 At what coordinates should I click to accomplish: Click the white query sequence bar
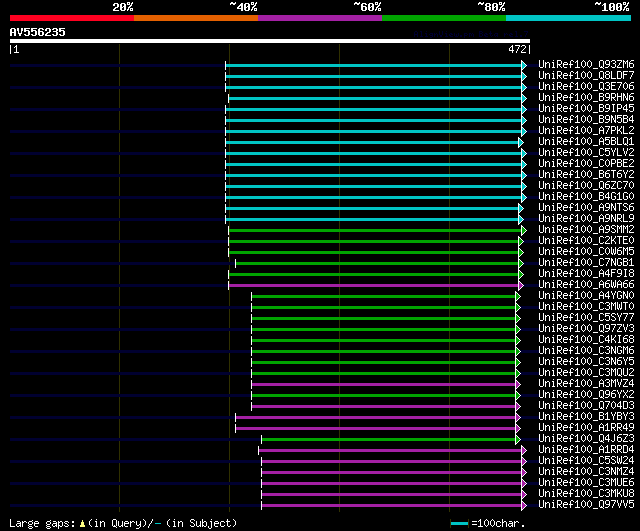click(x=270, y=41)
